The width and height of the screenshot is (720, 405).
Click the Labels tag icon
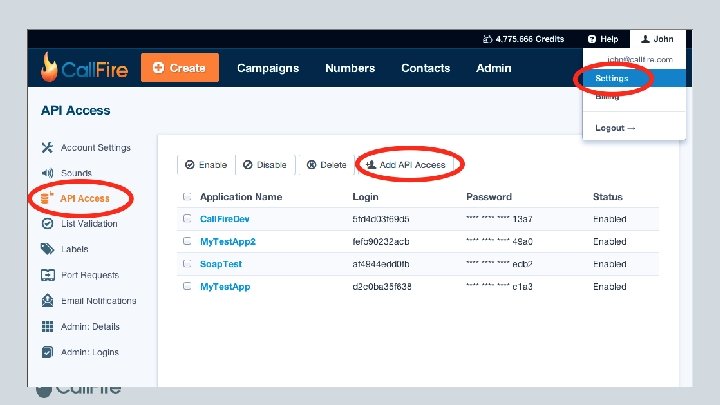click(47, 249)
